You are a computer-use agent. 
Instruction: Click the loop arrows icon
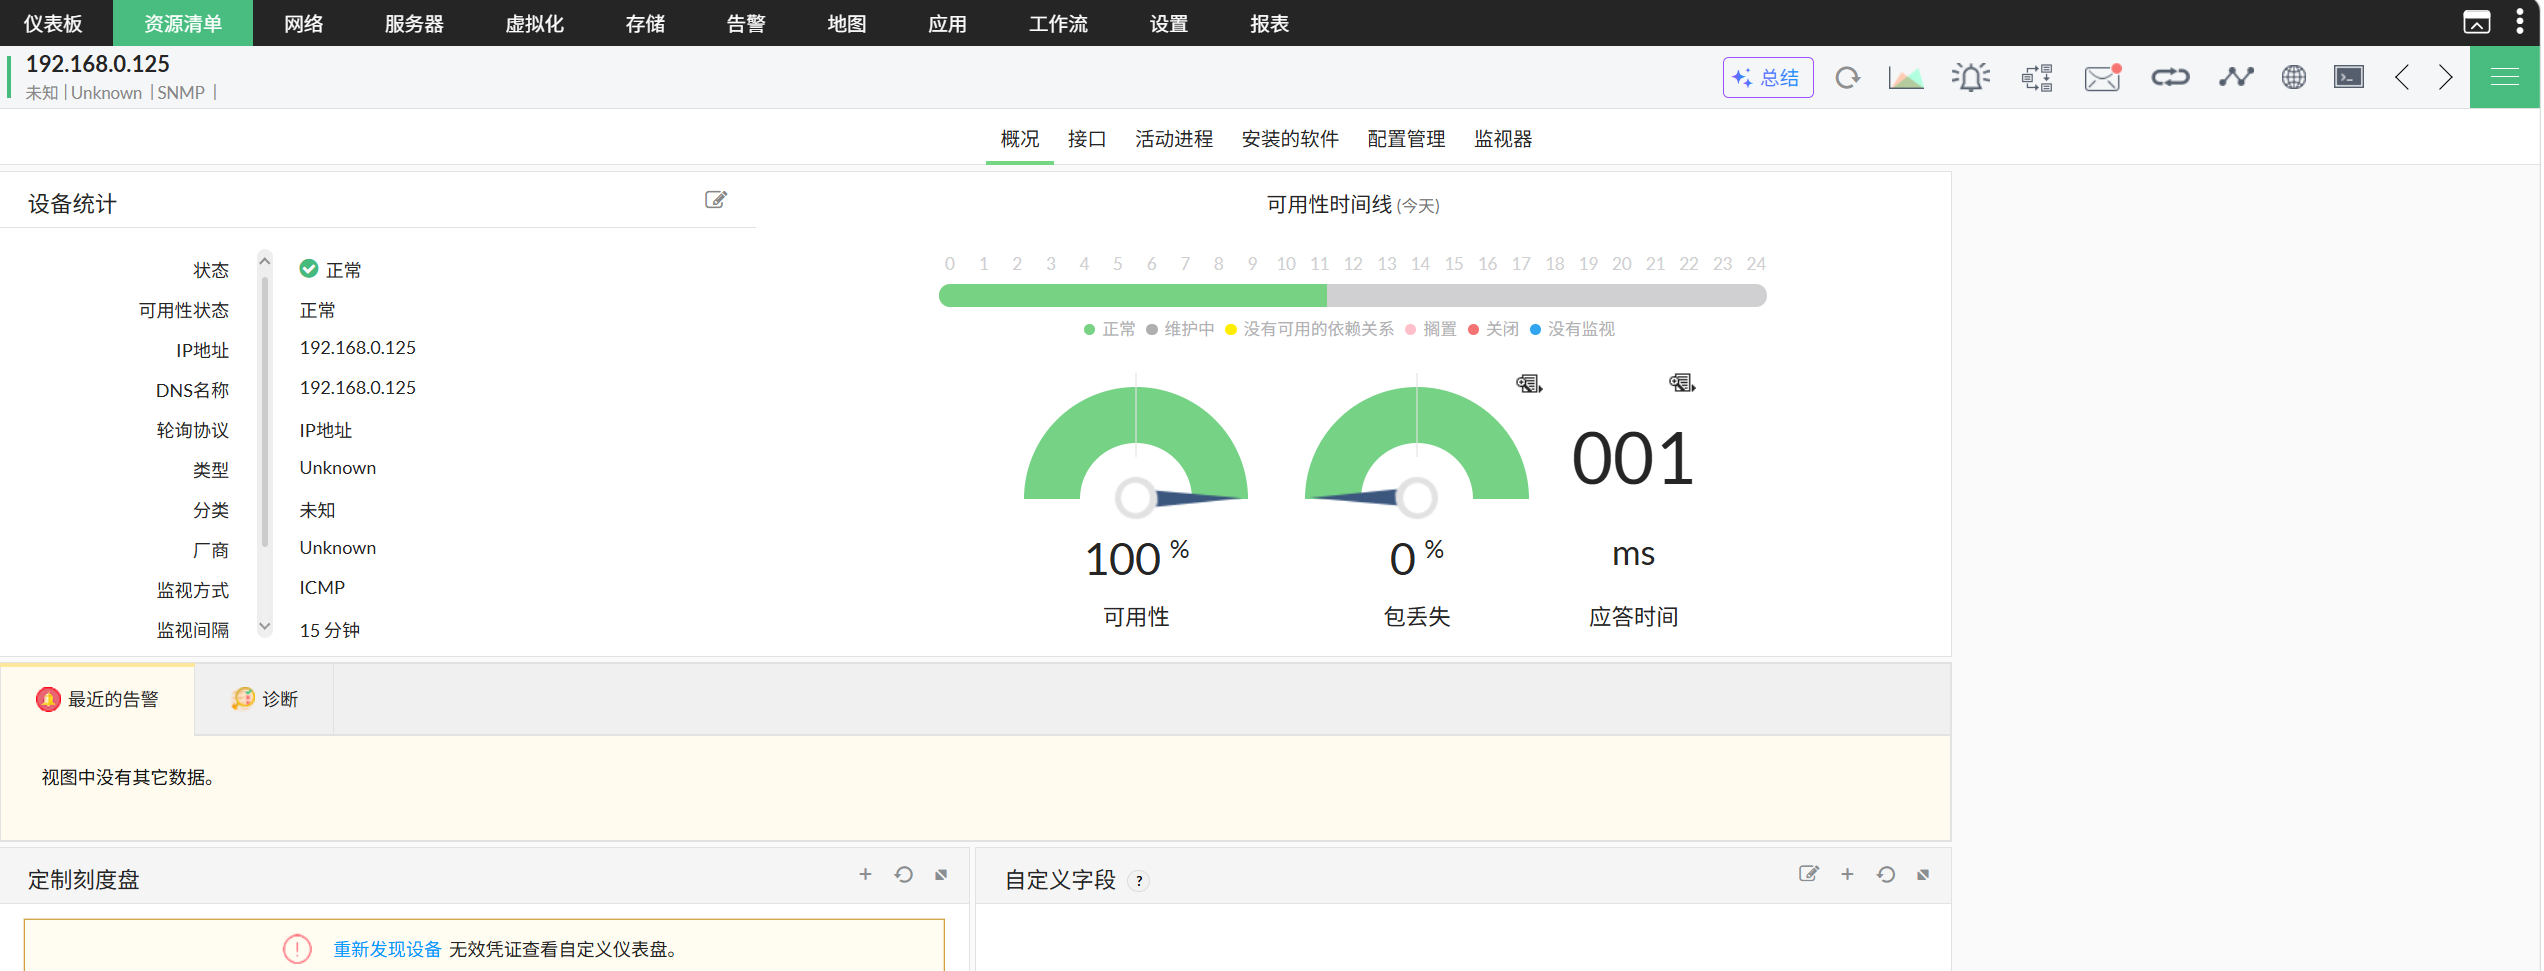[x=2170, y=77]
